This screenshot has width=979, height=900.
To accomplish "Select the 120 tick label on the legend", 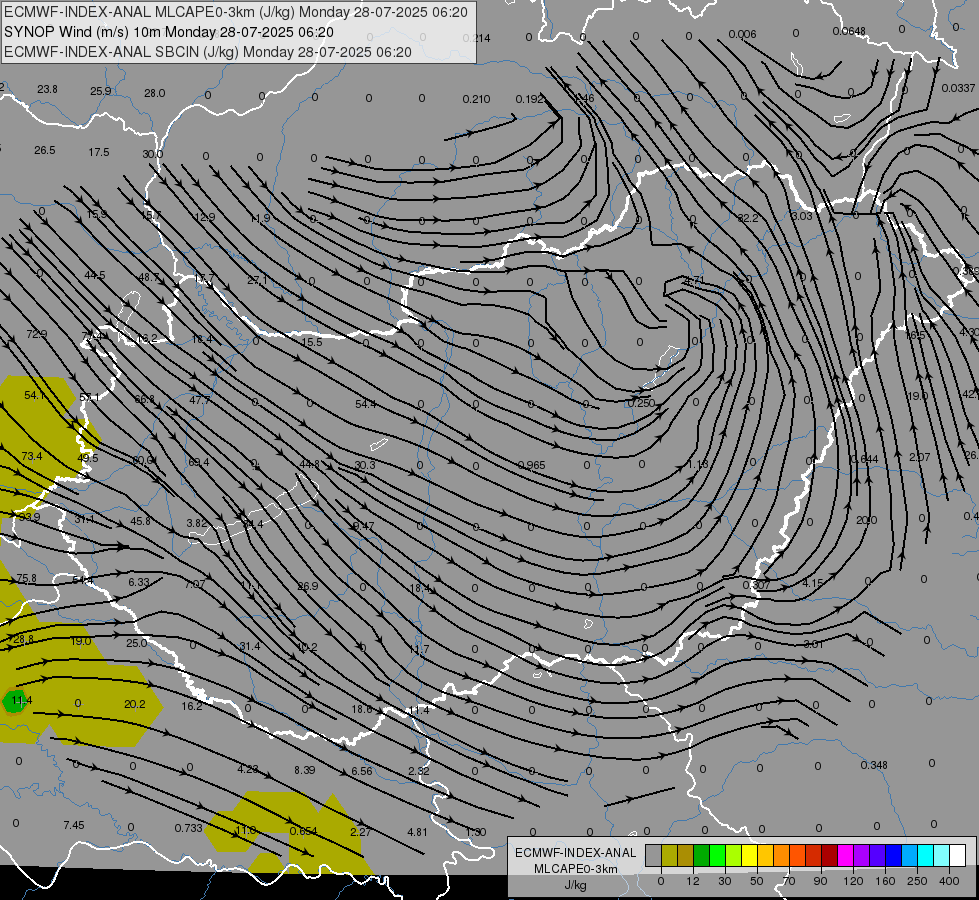I will pyautogui.click(x=853, y=881).
